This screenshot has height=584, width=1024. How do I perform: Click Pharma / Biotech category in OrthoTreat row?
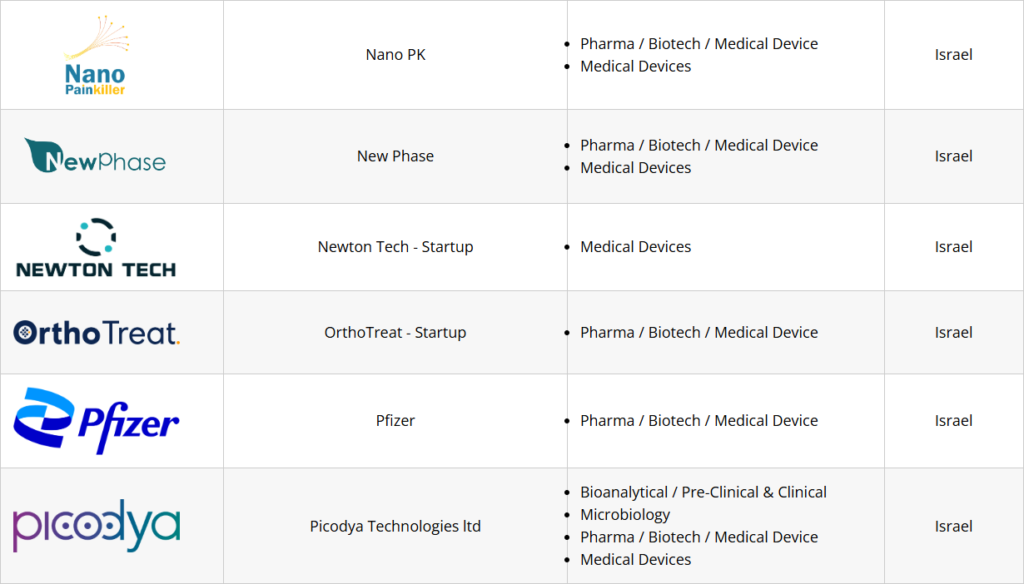(x=698, y=333)
